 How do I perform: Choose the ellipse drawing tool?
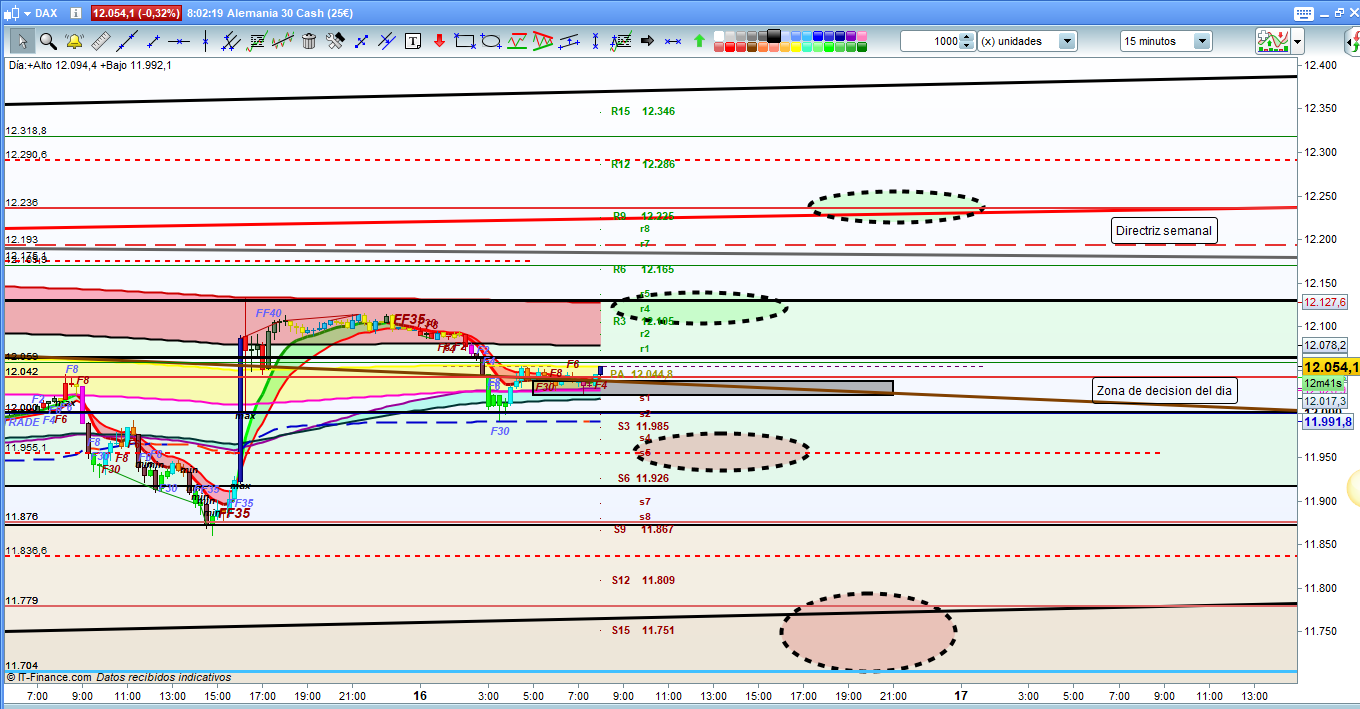click(491, 41)
